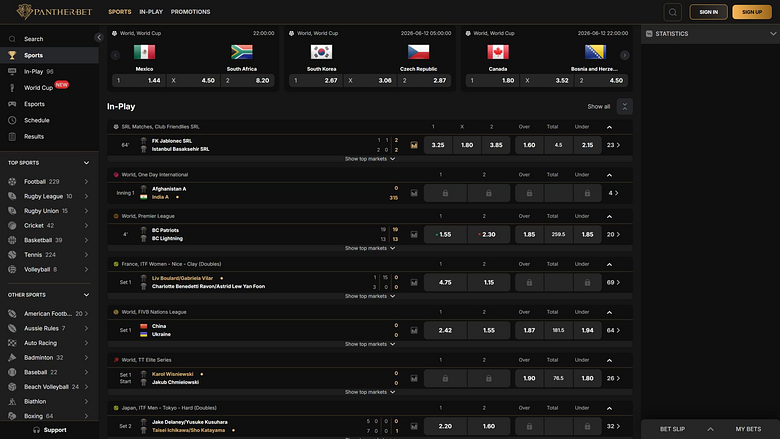Pick the draw at 3.06 for South Korea match
Viewport: 780px width, 439px height.
(370, 81)
